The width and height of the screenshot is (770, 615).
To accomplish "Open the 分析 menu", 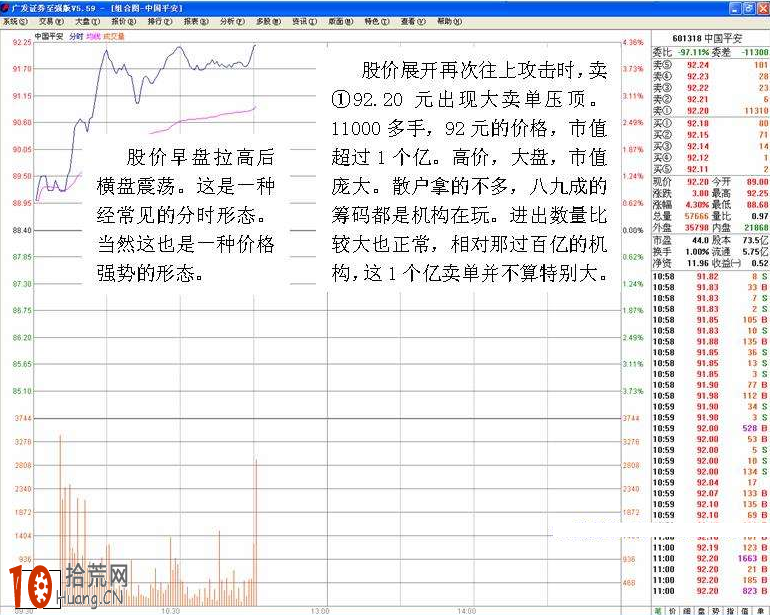I will pos(232,22).
